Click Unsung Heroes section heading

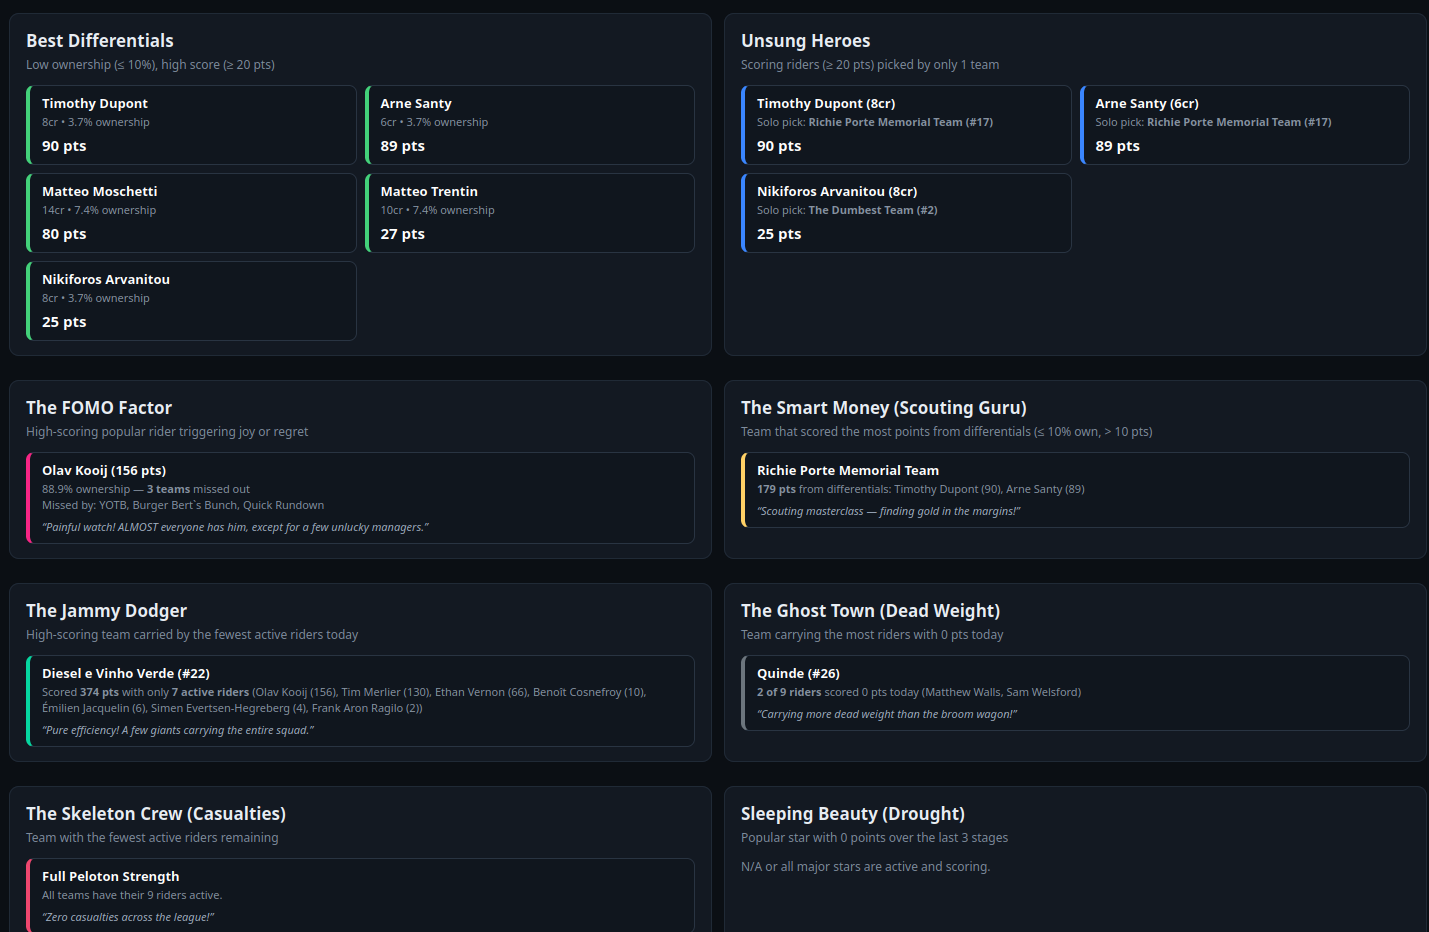coord(805,41)
